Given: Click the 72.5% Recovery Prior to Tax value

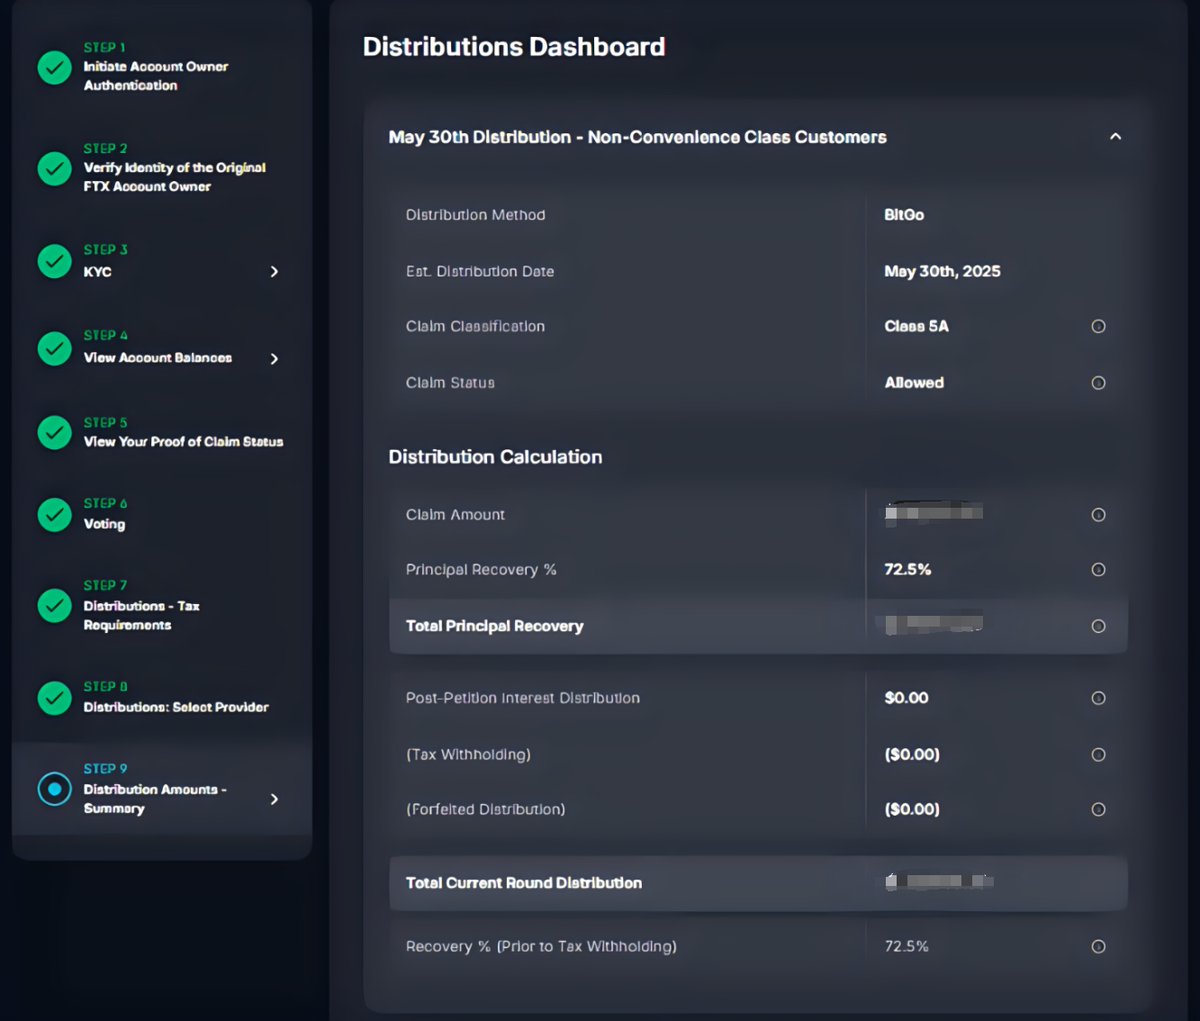Looking at the screenshot, I should pyautogui.click(x=907, y=947).
